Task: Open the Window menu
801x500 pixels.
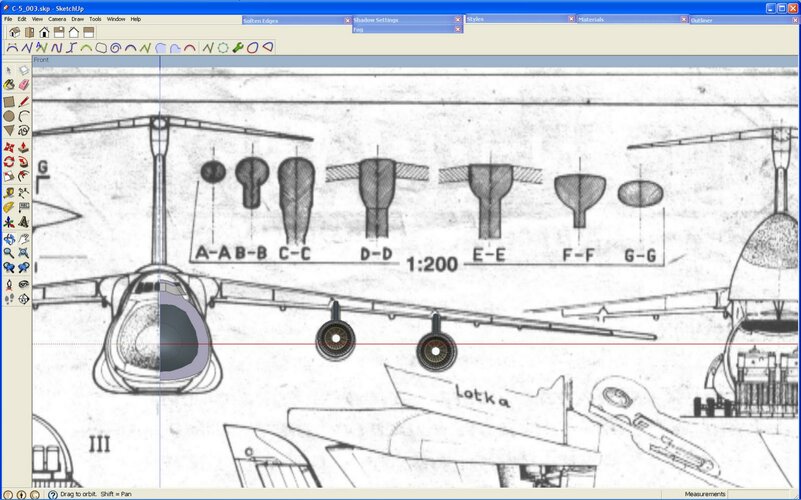Action: [x=116, y=19]
